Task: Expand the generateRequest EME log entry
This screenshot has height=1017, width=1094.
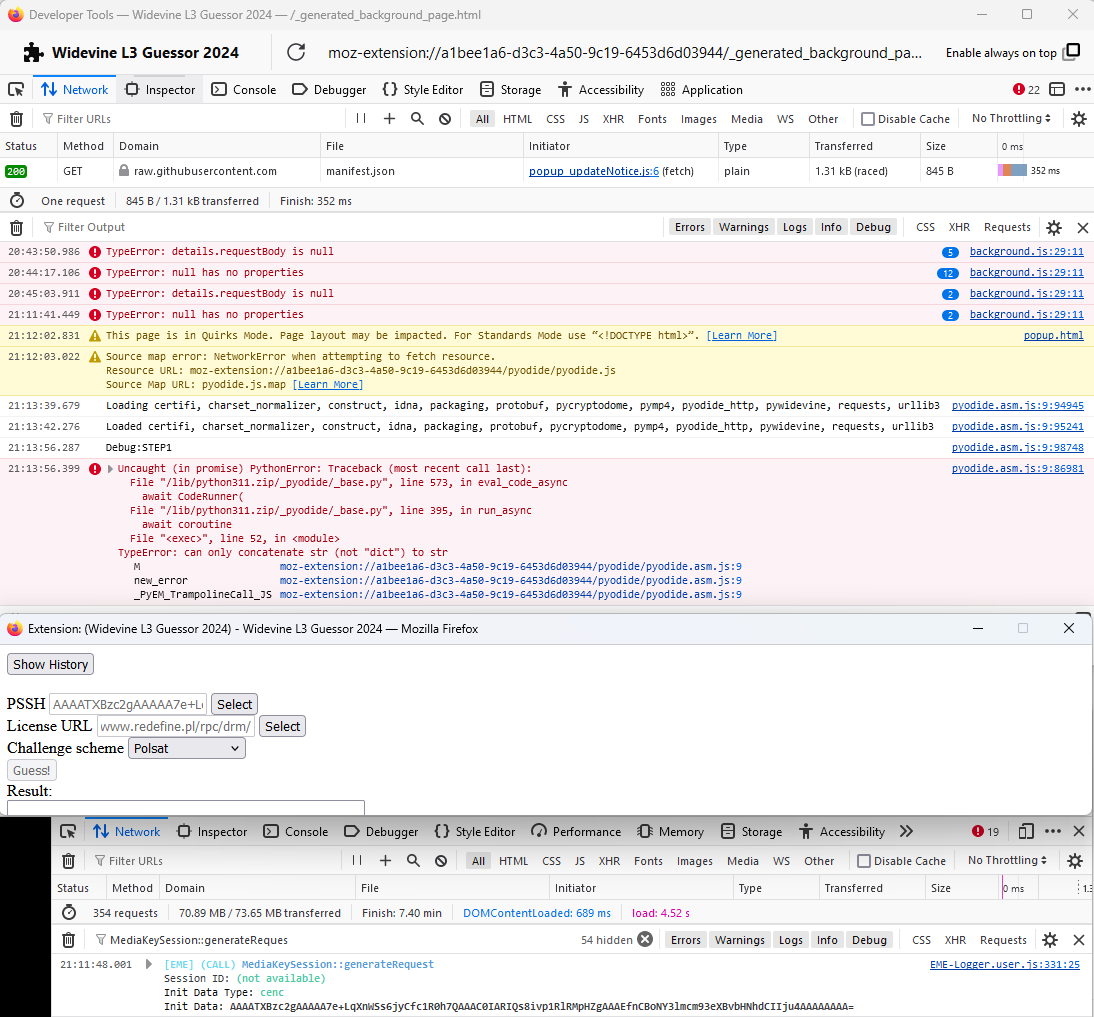Action: [149, 964]
